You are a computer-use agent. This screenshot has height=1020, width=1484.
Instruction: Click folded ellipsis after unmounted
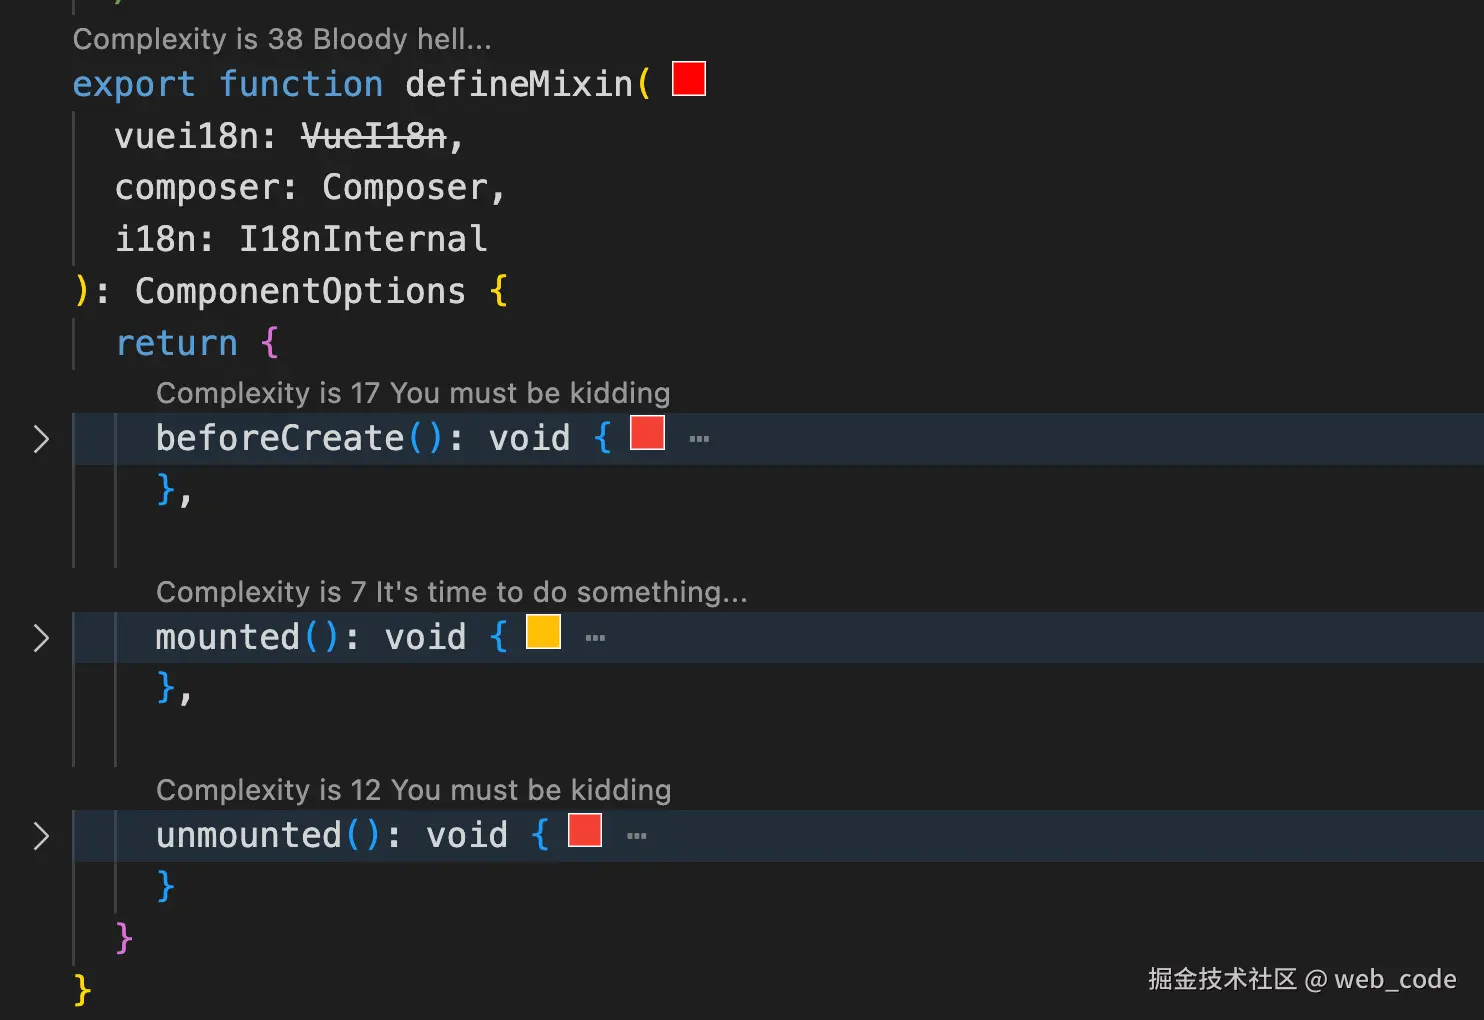click(637, 836)
